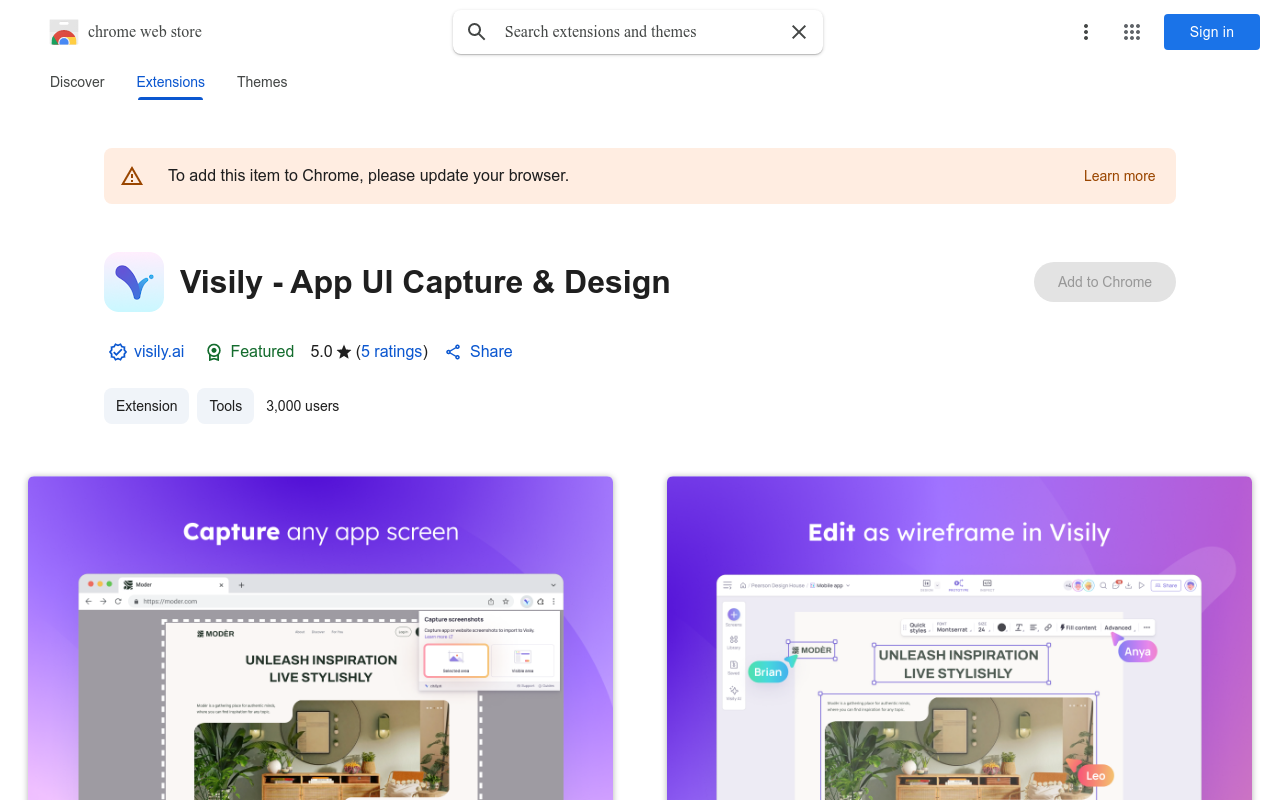Open the 5 ratings link
This screenshot has width=1280, height=800.
coord(391,352)
